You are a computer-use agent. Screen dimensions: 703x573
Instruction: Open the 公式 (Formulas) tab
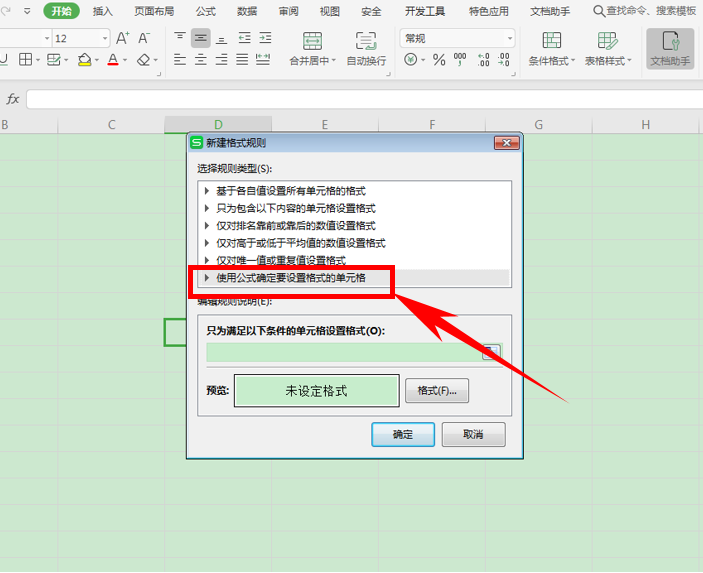point(205,11)
